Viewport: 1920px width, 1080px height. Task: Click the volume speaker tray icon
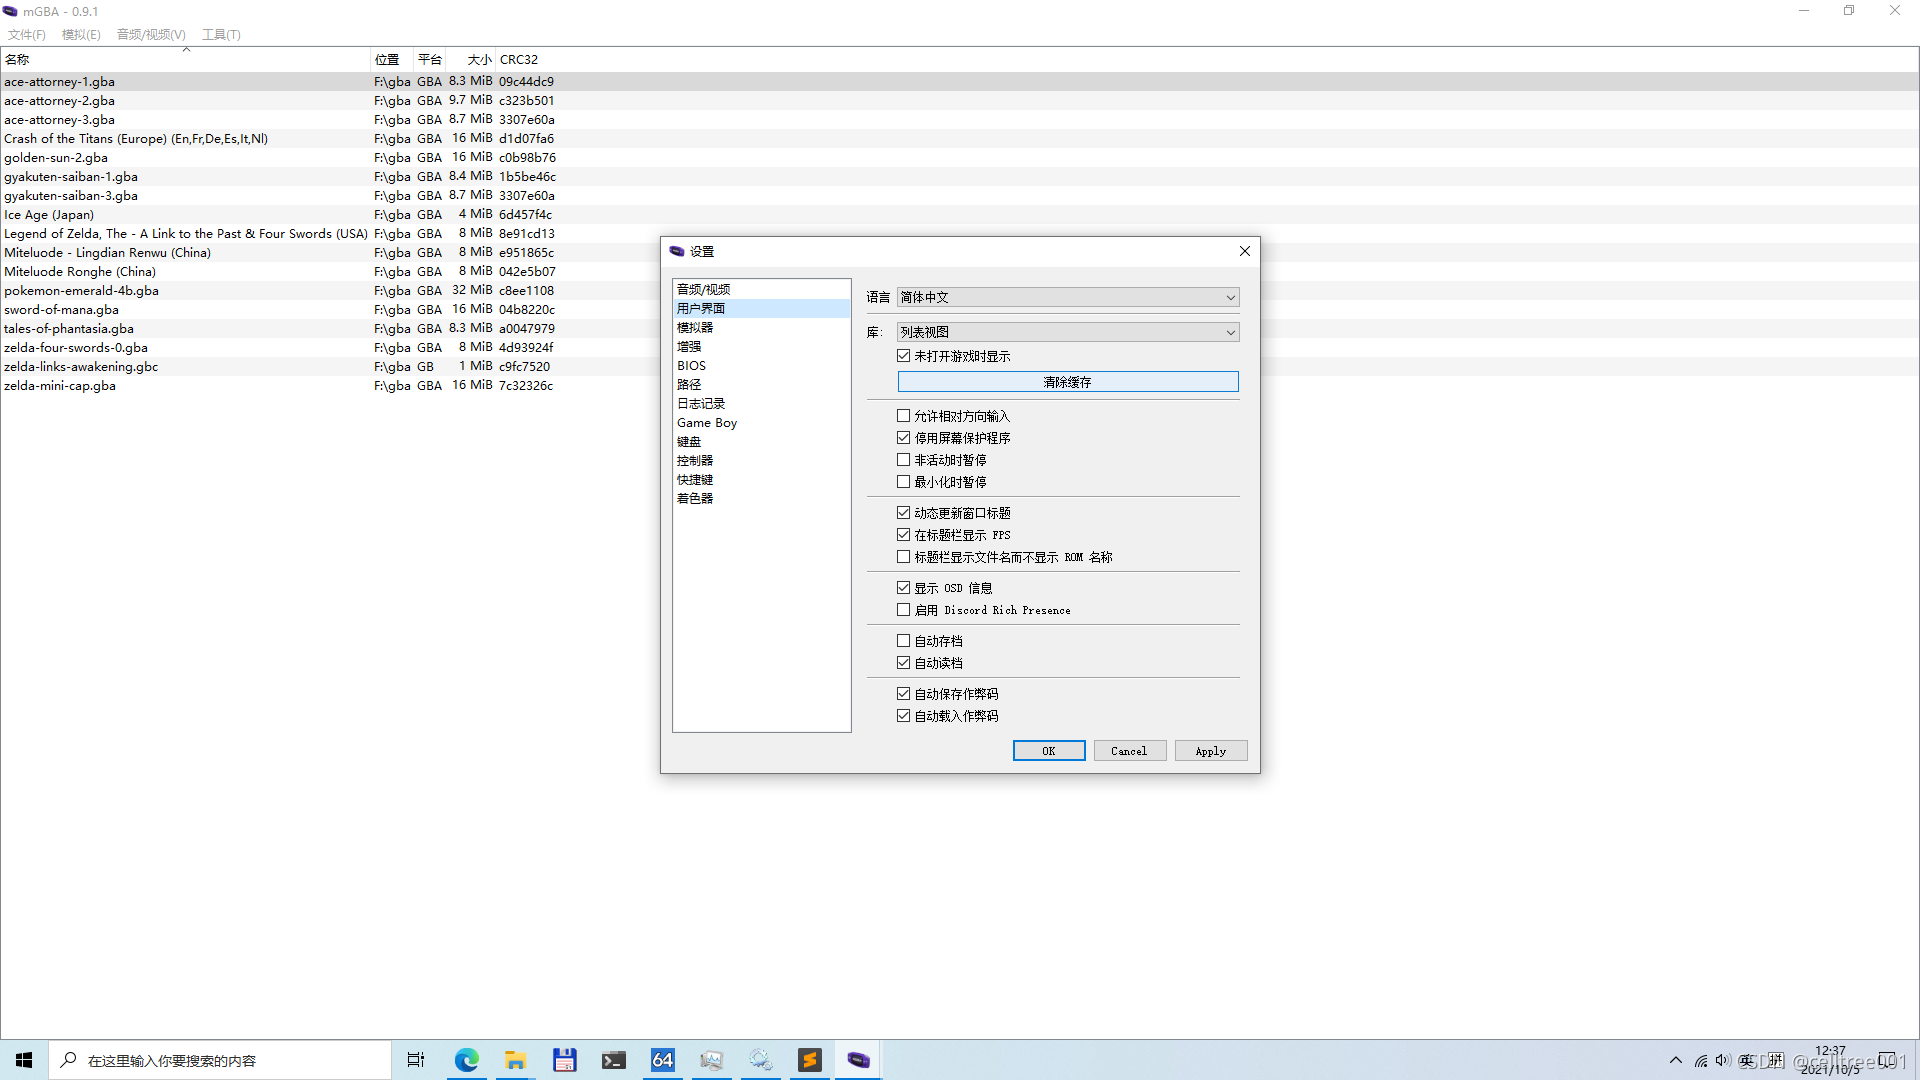[x=1722, y=1060]
